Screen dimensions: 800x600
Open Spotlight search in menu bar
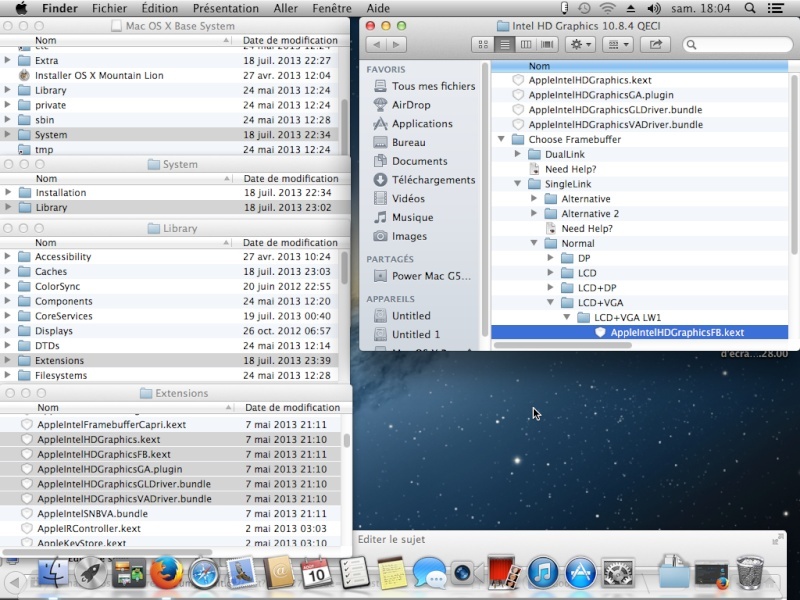pyautogui.click(x=749, y=8)
